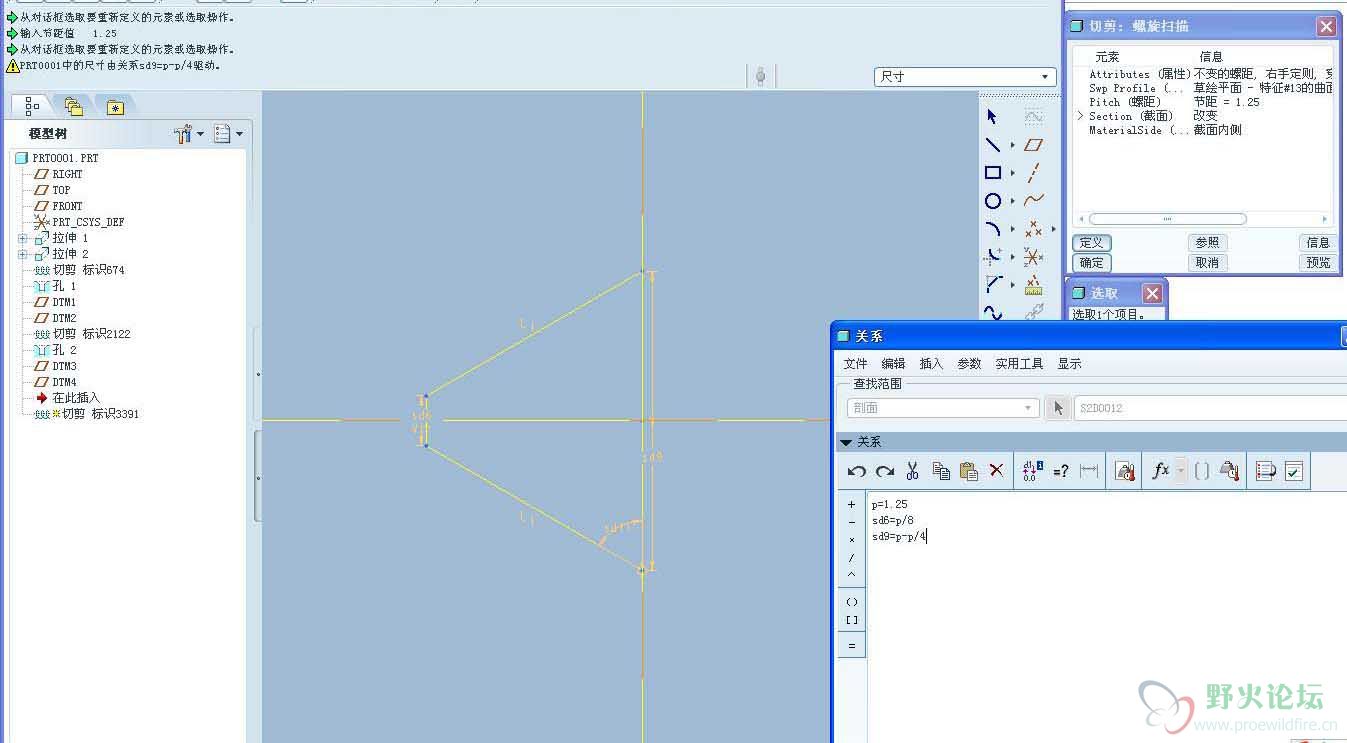The width and height of the screenshot is (1347, 743).
Task: Insert the division slash operator
Action: point(851,558)
